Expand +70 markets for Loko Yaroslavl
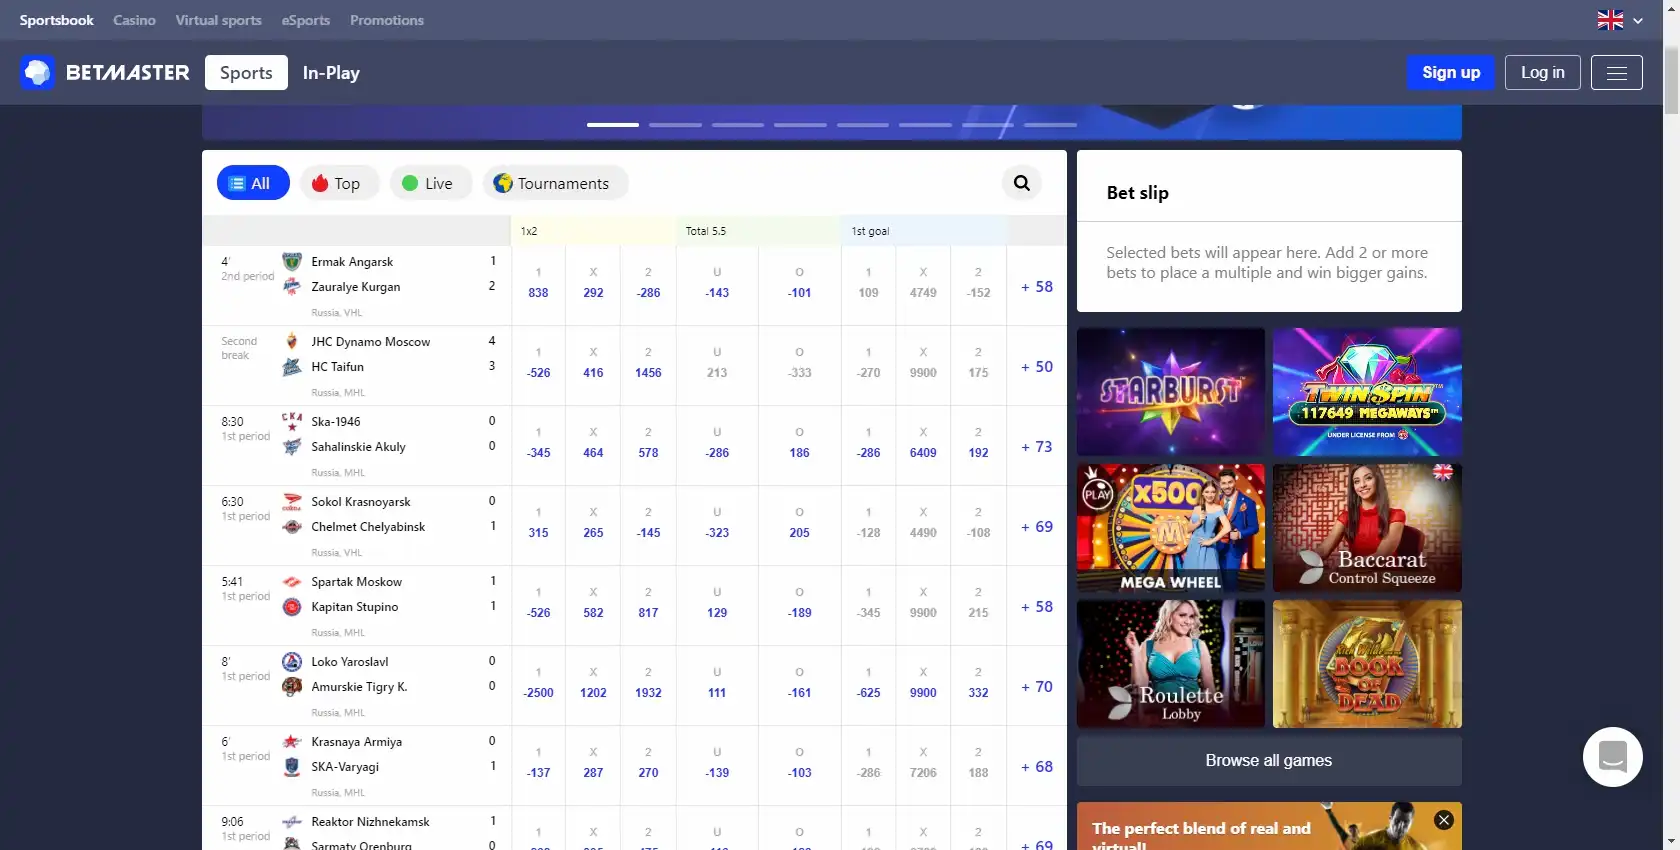The height and width of the screenshot is (850, 1680). [1037, 686]
